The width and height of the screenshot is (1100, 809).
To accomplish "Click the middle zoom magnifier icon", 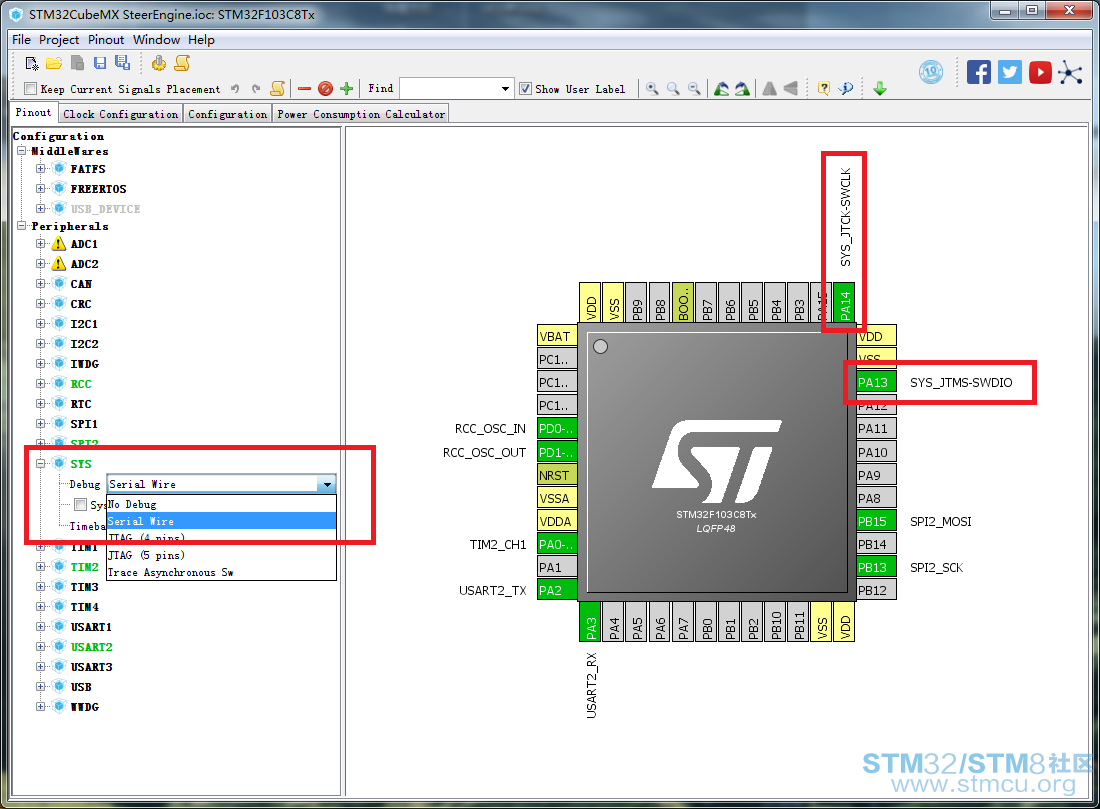I will point(673,88).
